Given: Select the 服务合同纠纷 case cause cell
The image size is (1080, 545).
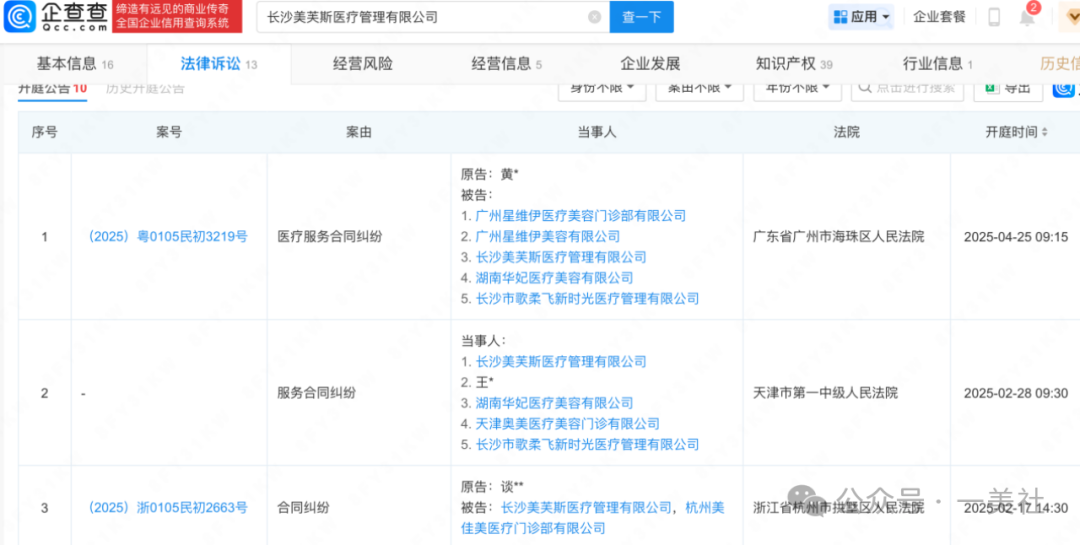Looking at the screenshot, I should [316, 393].
